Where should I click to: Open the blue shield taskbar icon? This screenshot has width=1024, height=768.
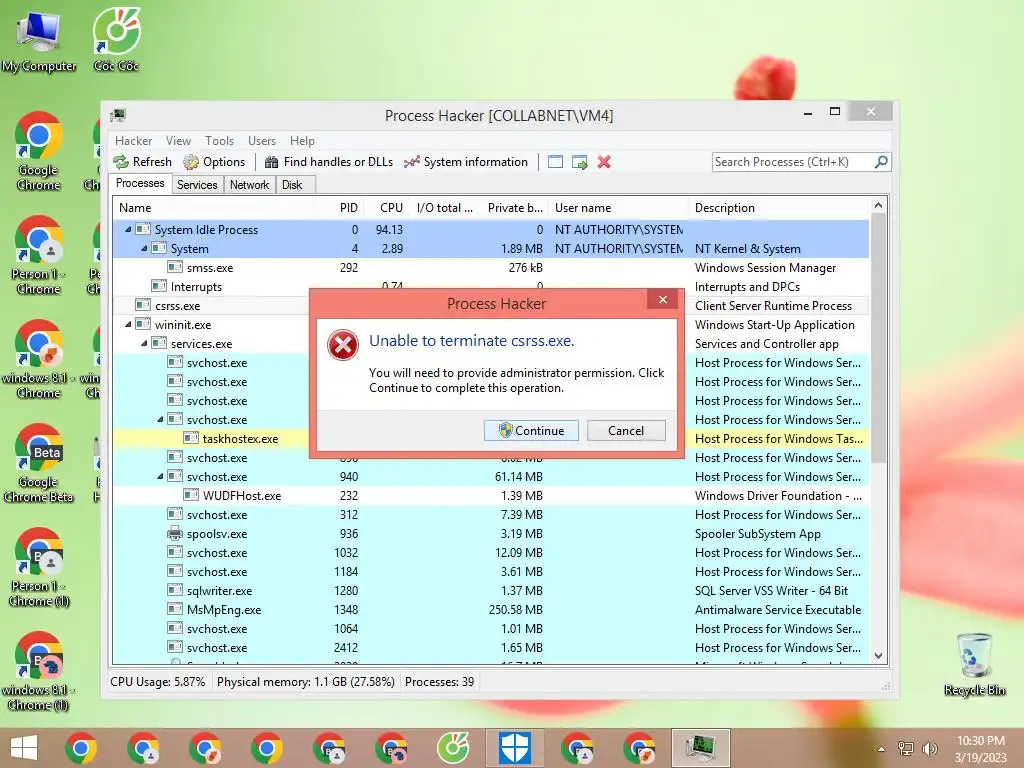click(514, 748)
